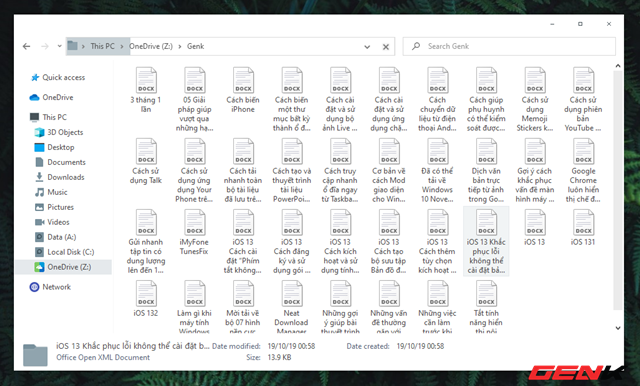Select 'Những gợi ý giúp bài' file
The image size is (640, 386).
pos(340,306)
